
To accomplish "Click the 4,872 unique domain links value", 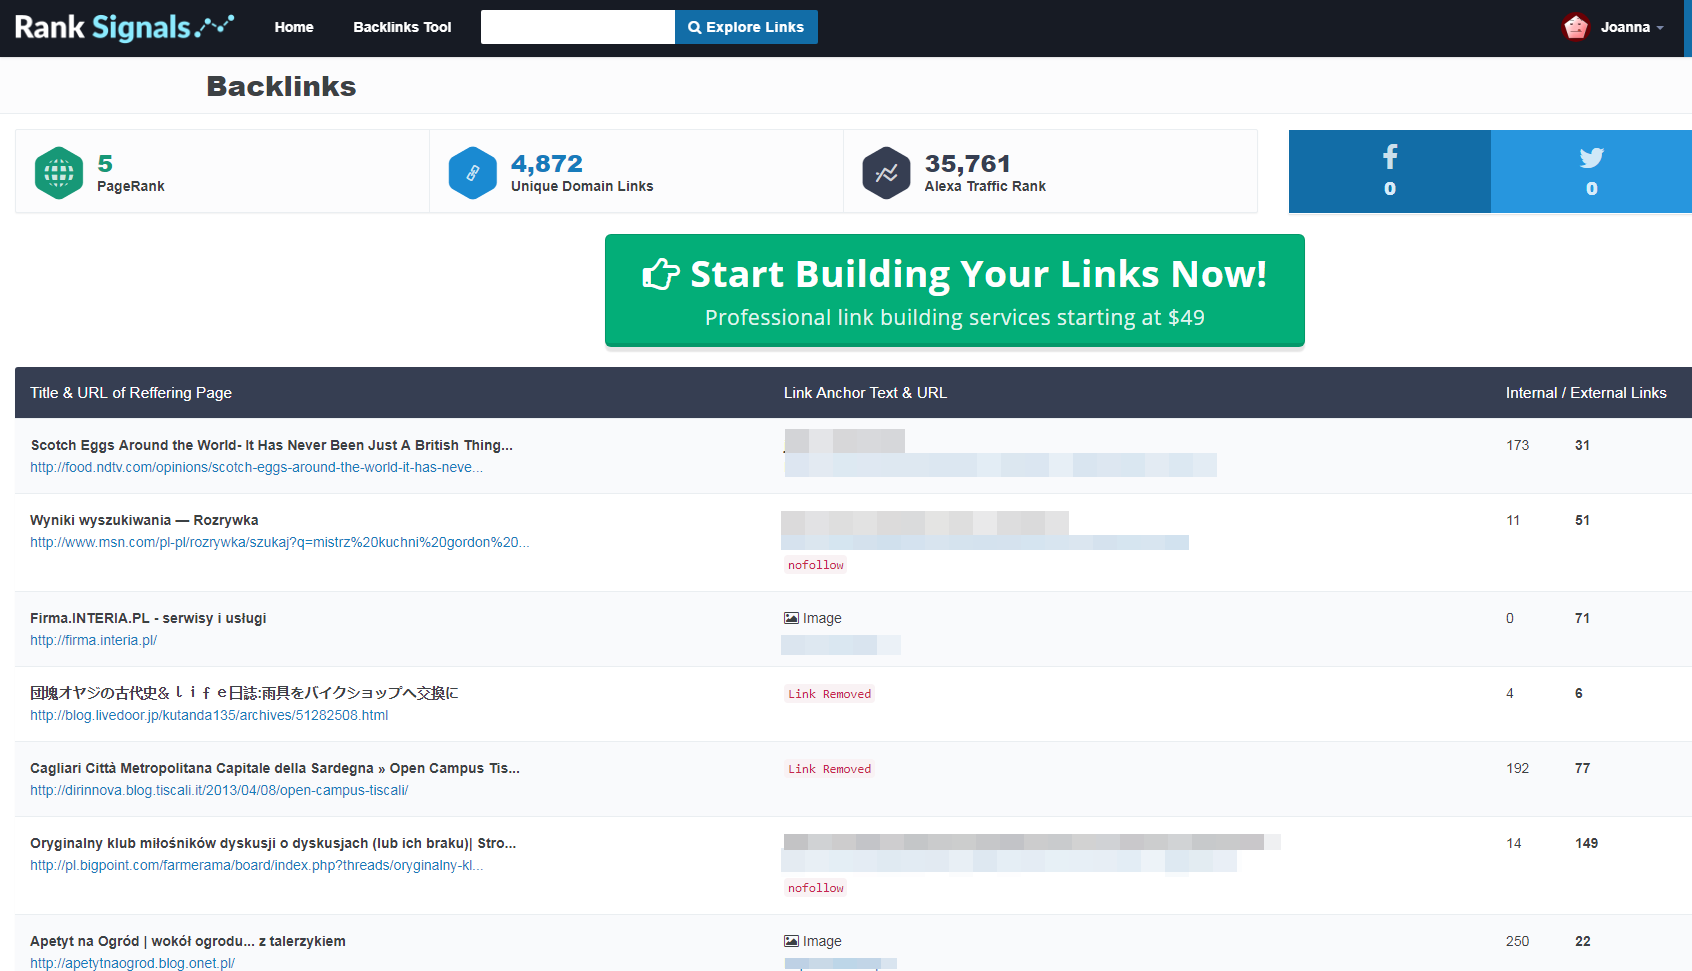I will pyautogui.click(x=547, y=163).
